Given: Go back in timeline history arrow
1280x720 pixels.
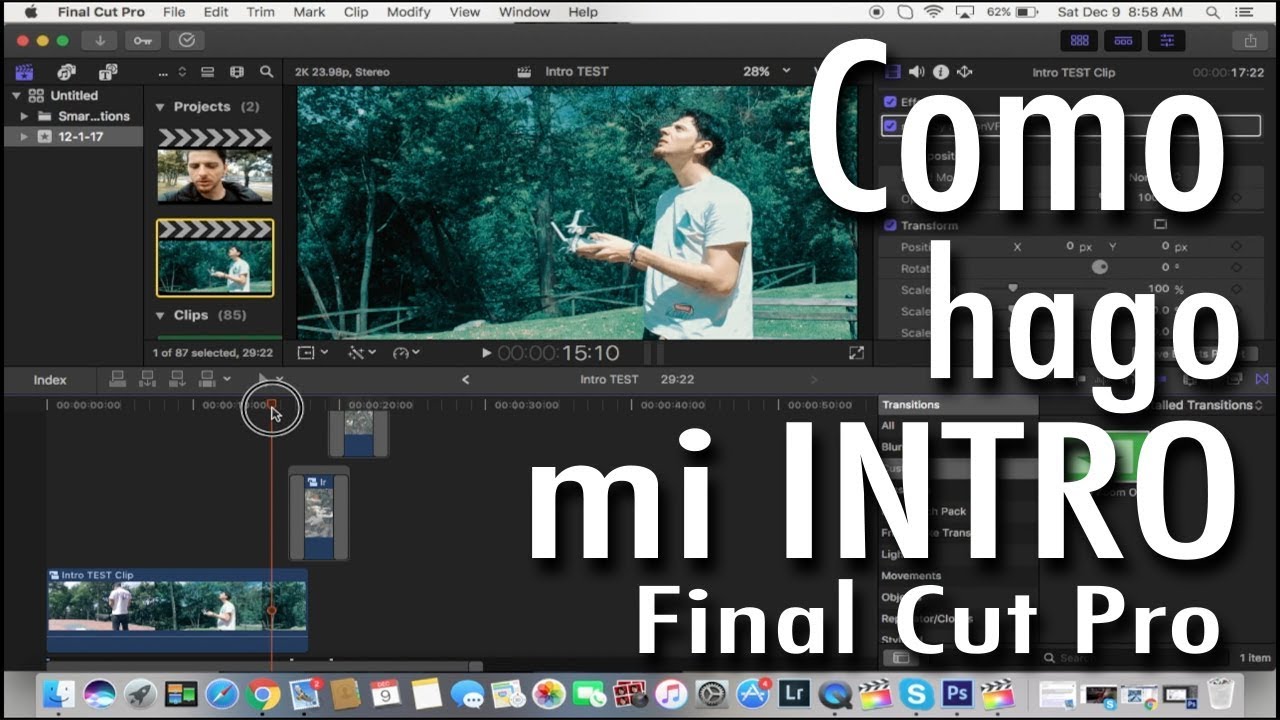Looking at the screenshot, I should tap(465, 379).
